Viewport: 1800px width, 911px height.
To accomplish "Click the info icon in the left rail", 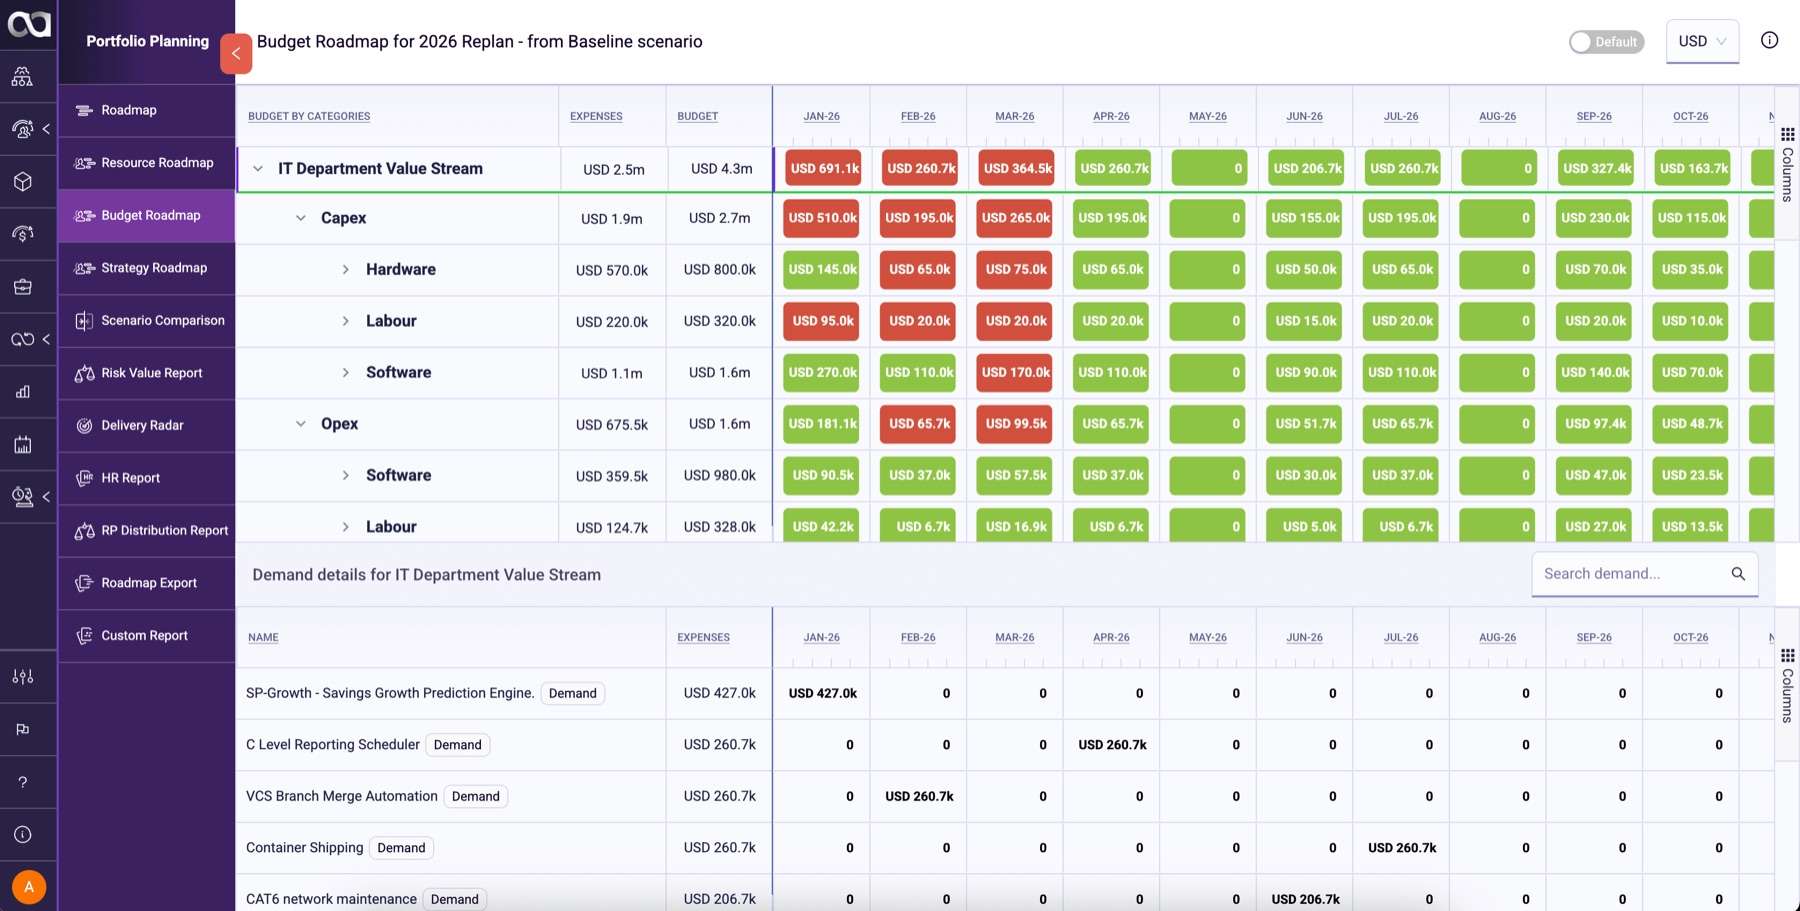I will [22, 835].
